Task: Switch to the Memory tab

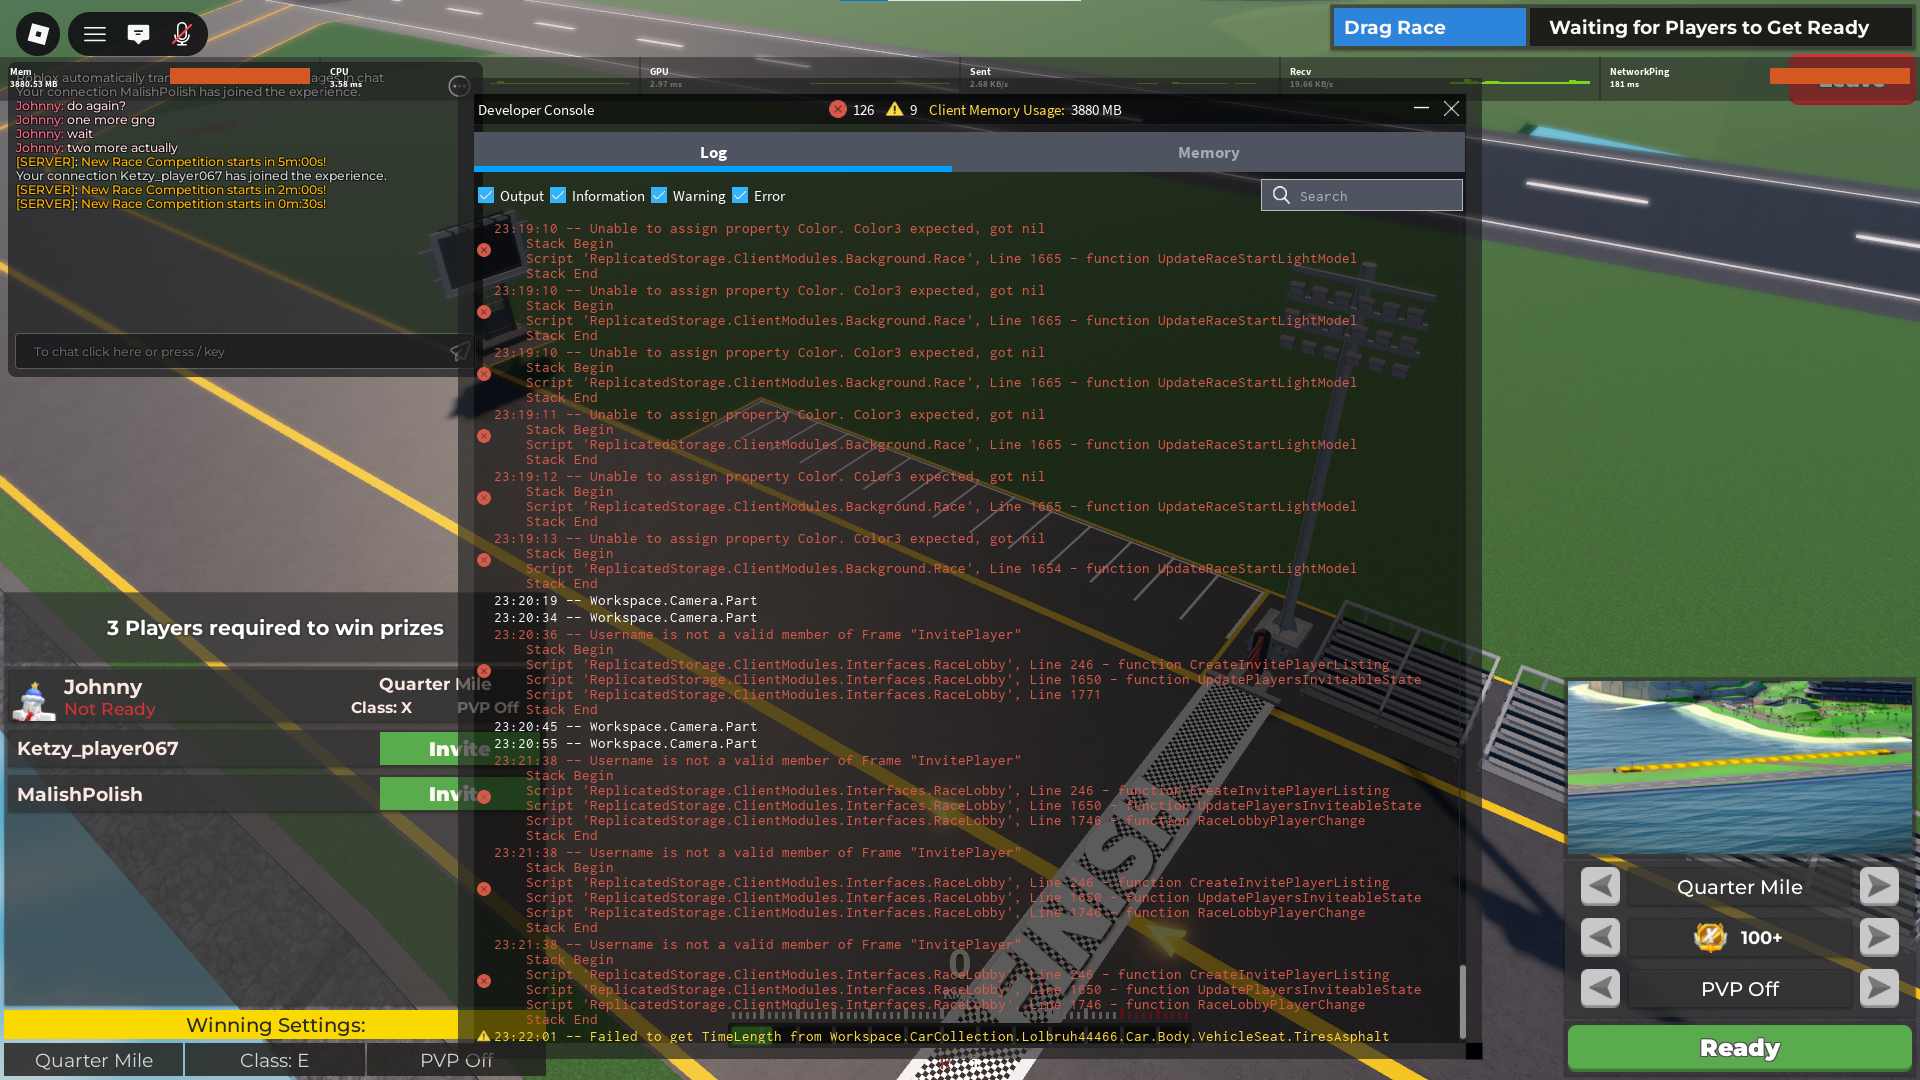Action: click(x=1208, y=153)
